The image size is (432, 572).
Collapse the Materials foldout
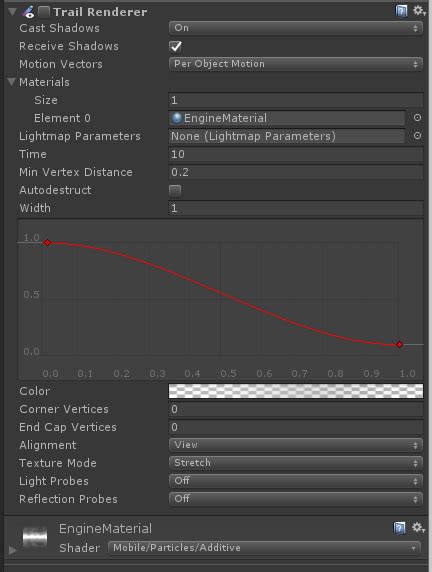(x=12, y=82)
